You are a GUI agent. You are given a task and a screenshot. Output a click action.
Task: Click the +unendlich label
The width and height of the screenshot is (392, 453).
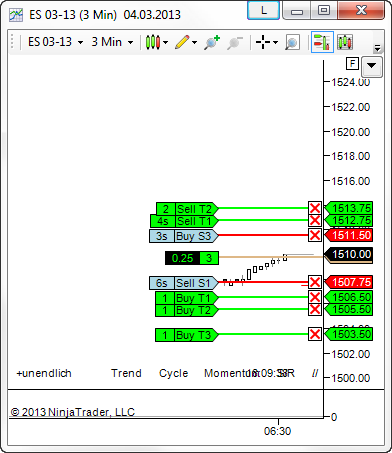click(44, 373)
